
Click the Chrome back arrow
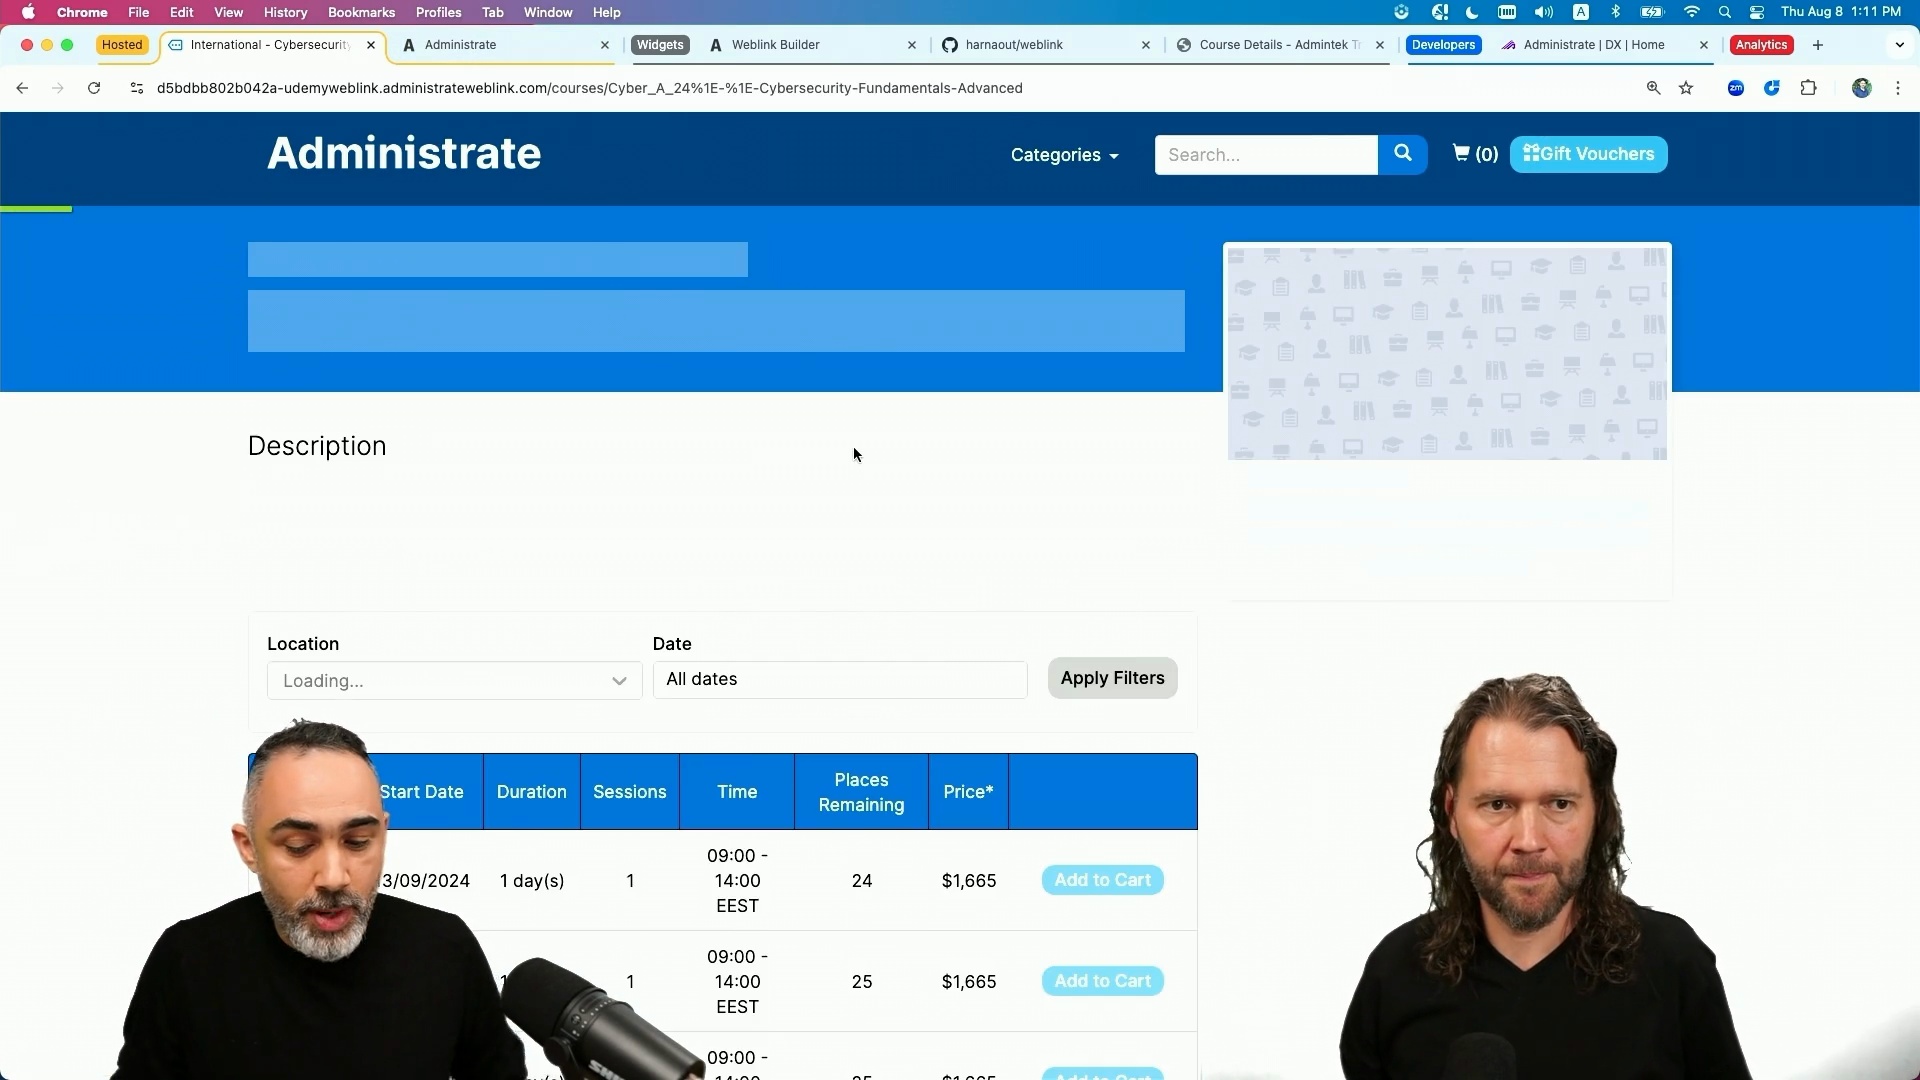coord(22,88)
